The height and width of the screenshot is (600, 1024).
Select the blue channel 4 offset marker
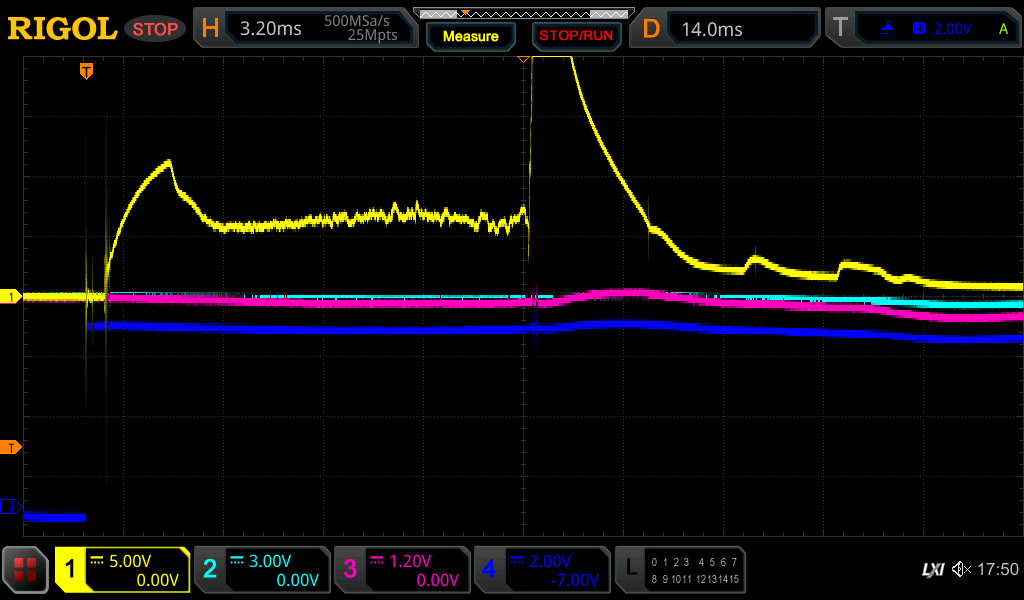[12, 508]
